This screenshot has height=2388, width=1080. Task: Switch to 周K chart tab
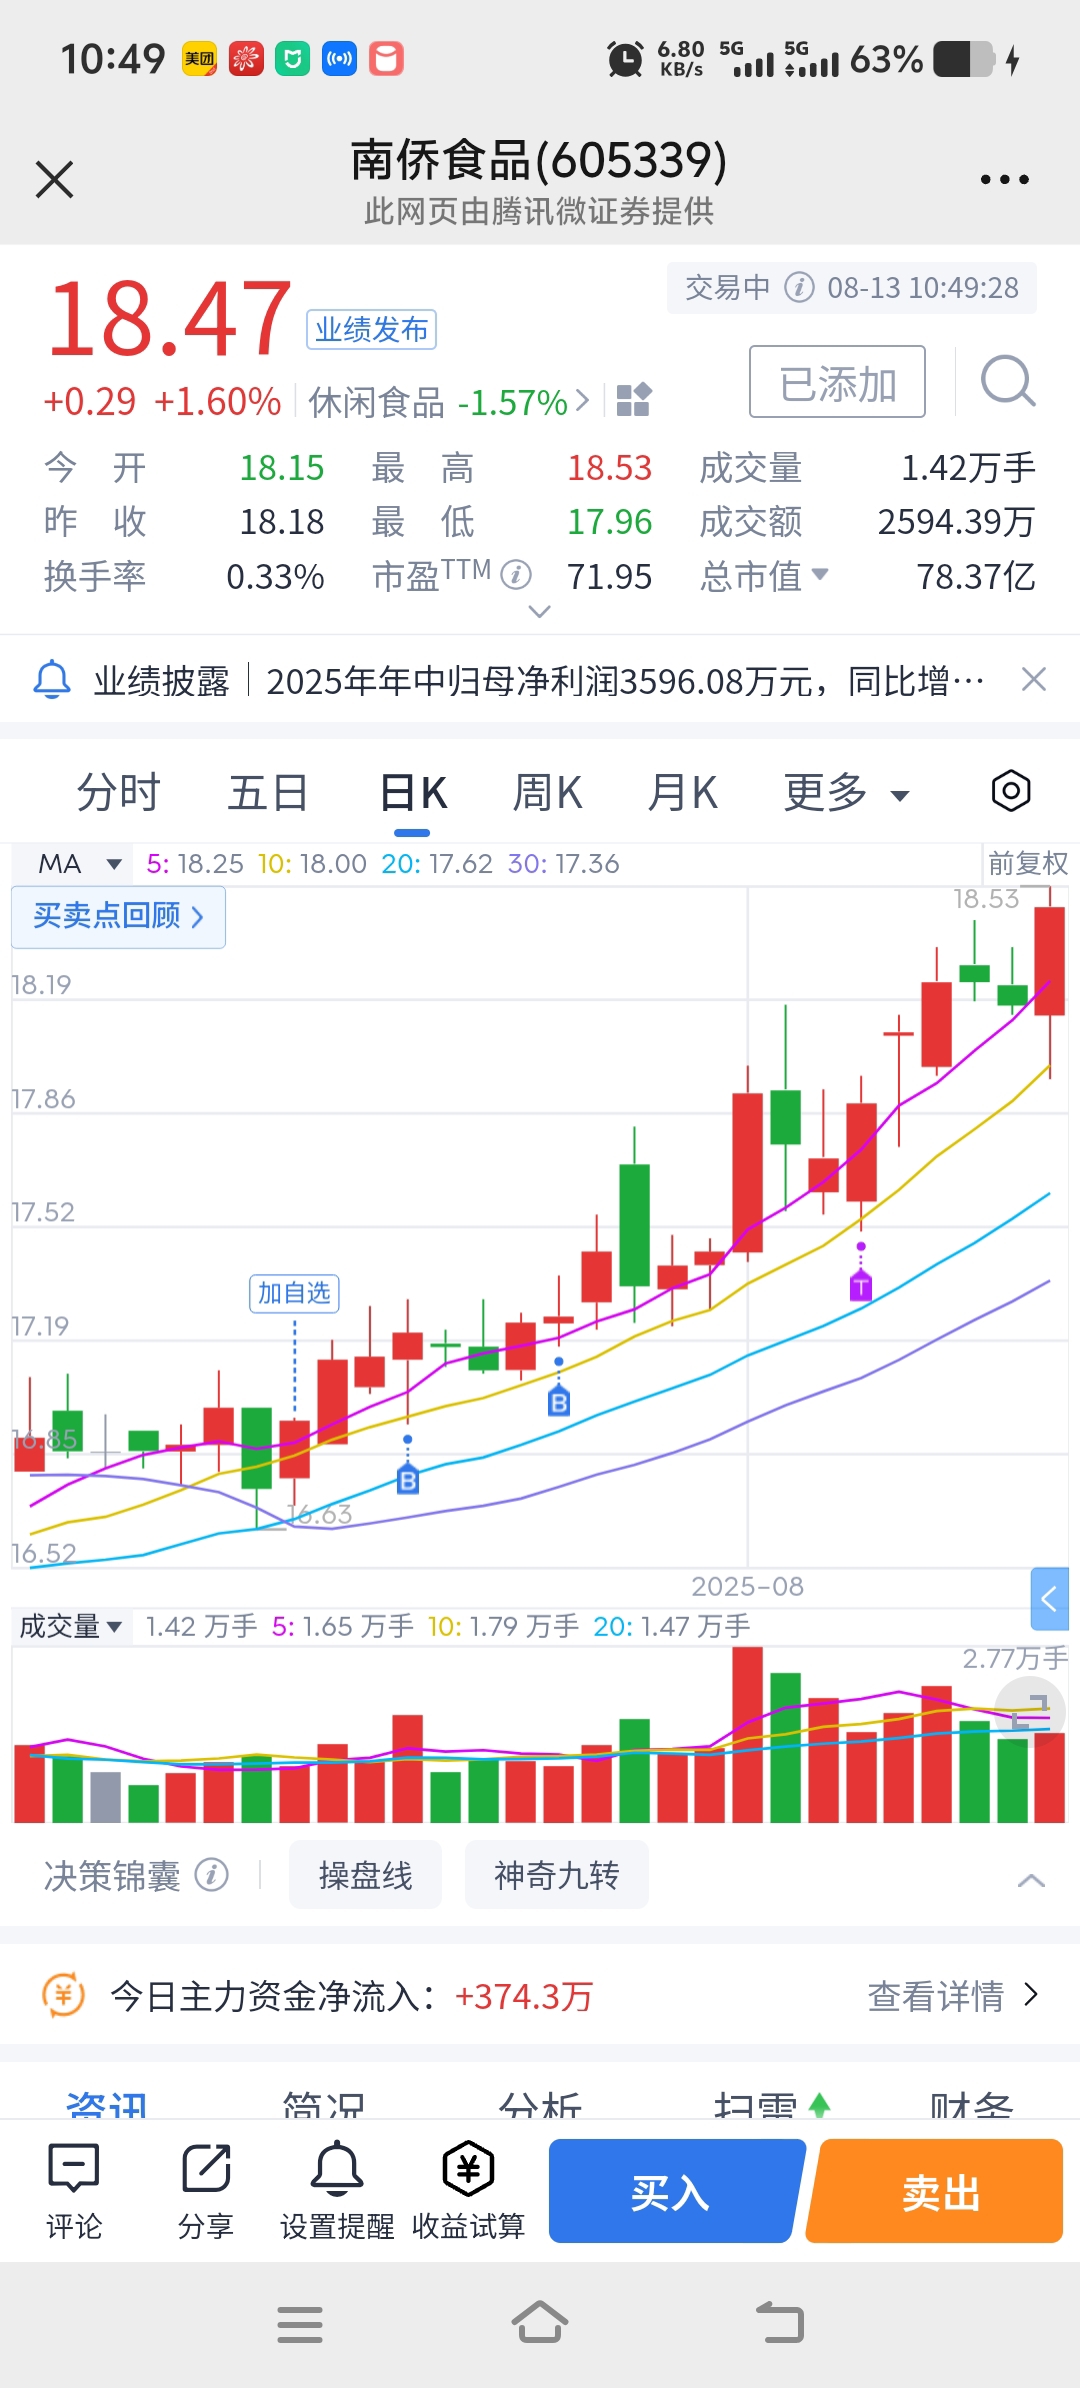(547, 793)
